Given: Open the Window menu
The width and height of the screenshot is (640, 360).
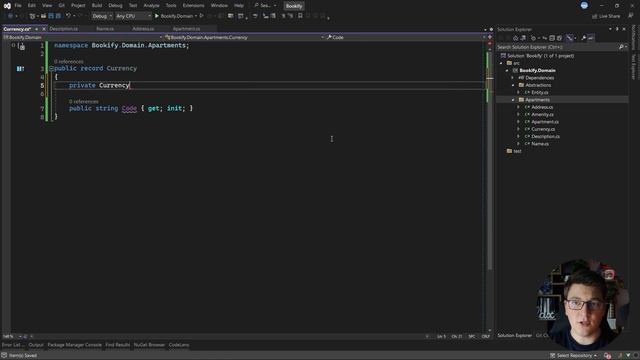Looking at the screenshot, I should (x=219, y=6).
